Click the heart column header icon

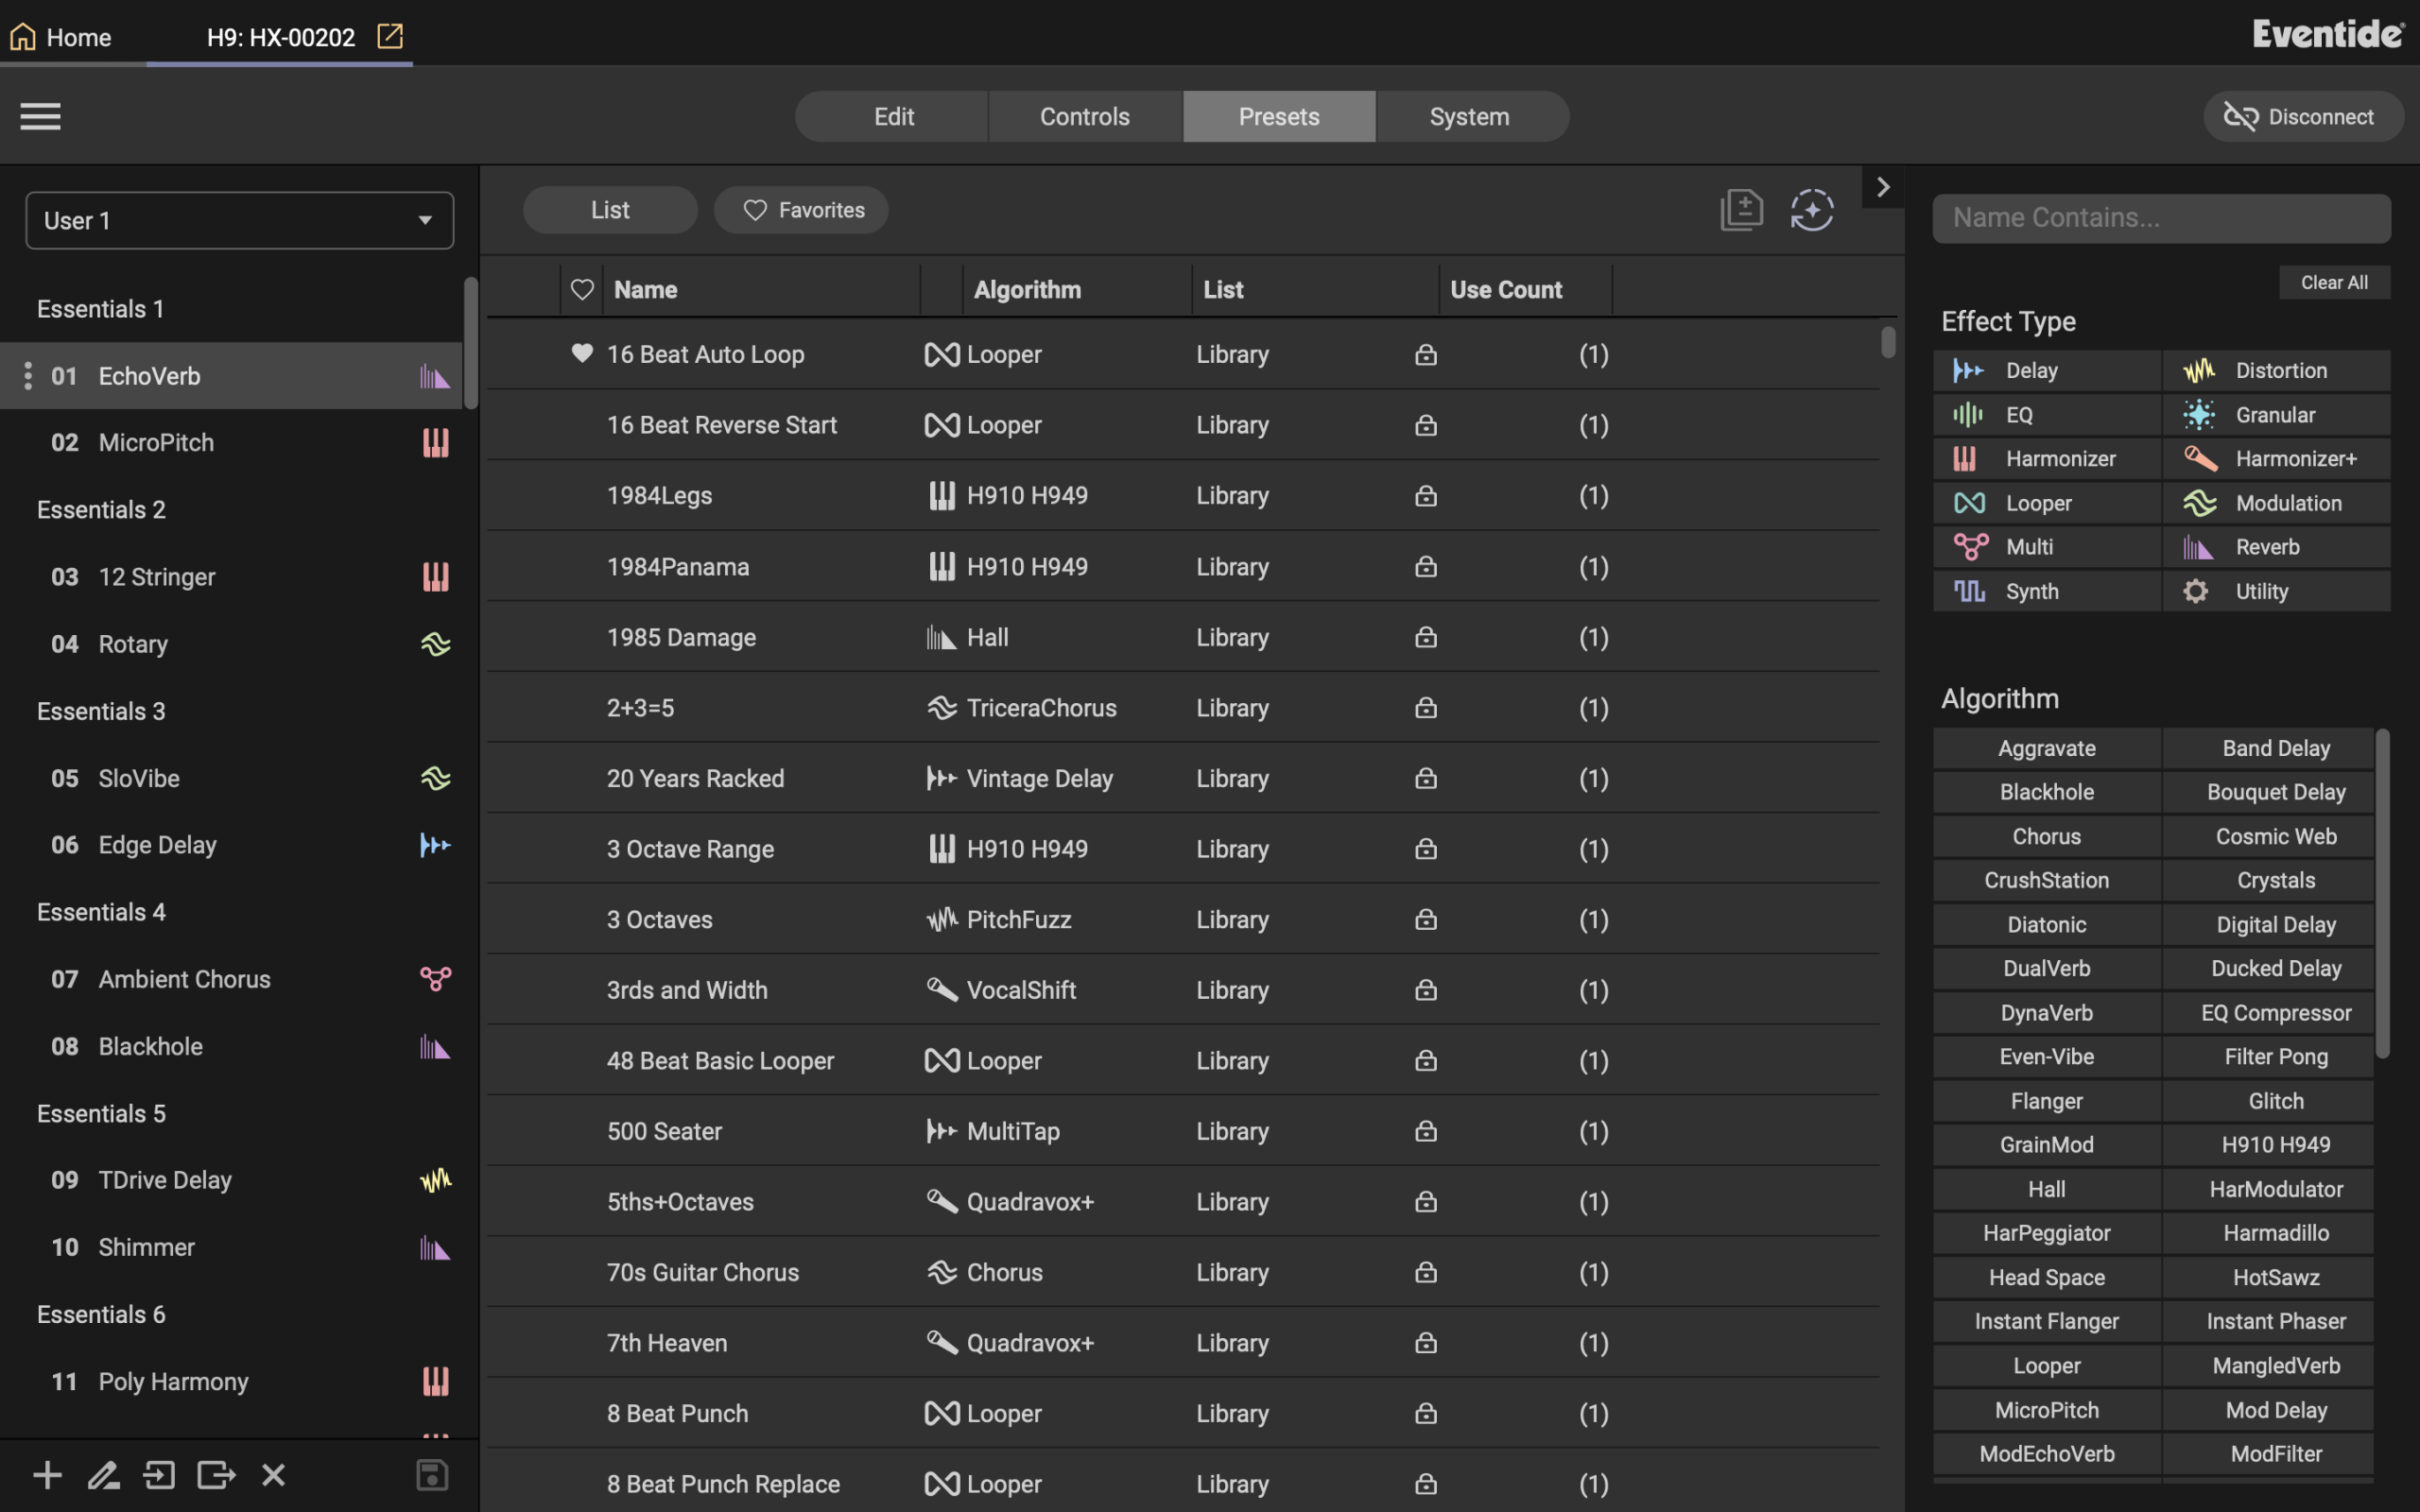[x=582, y=290]
